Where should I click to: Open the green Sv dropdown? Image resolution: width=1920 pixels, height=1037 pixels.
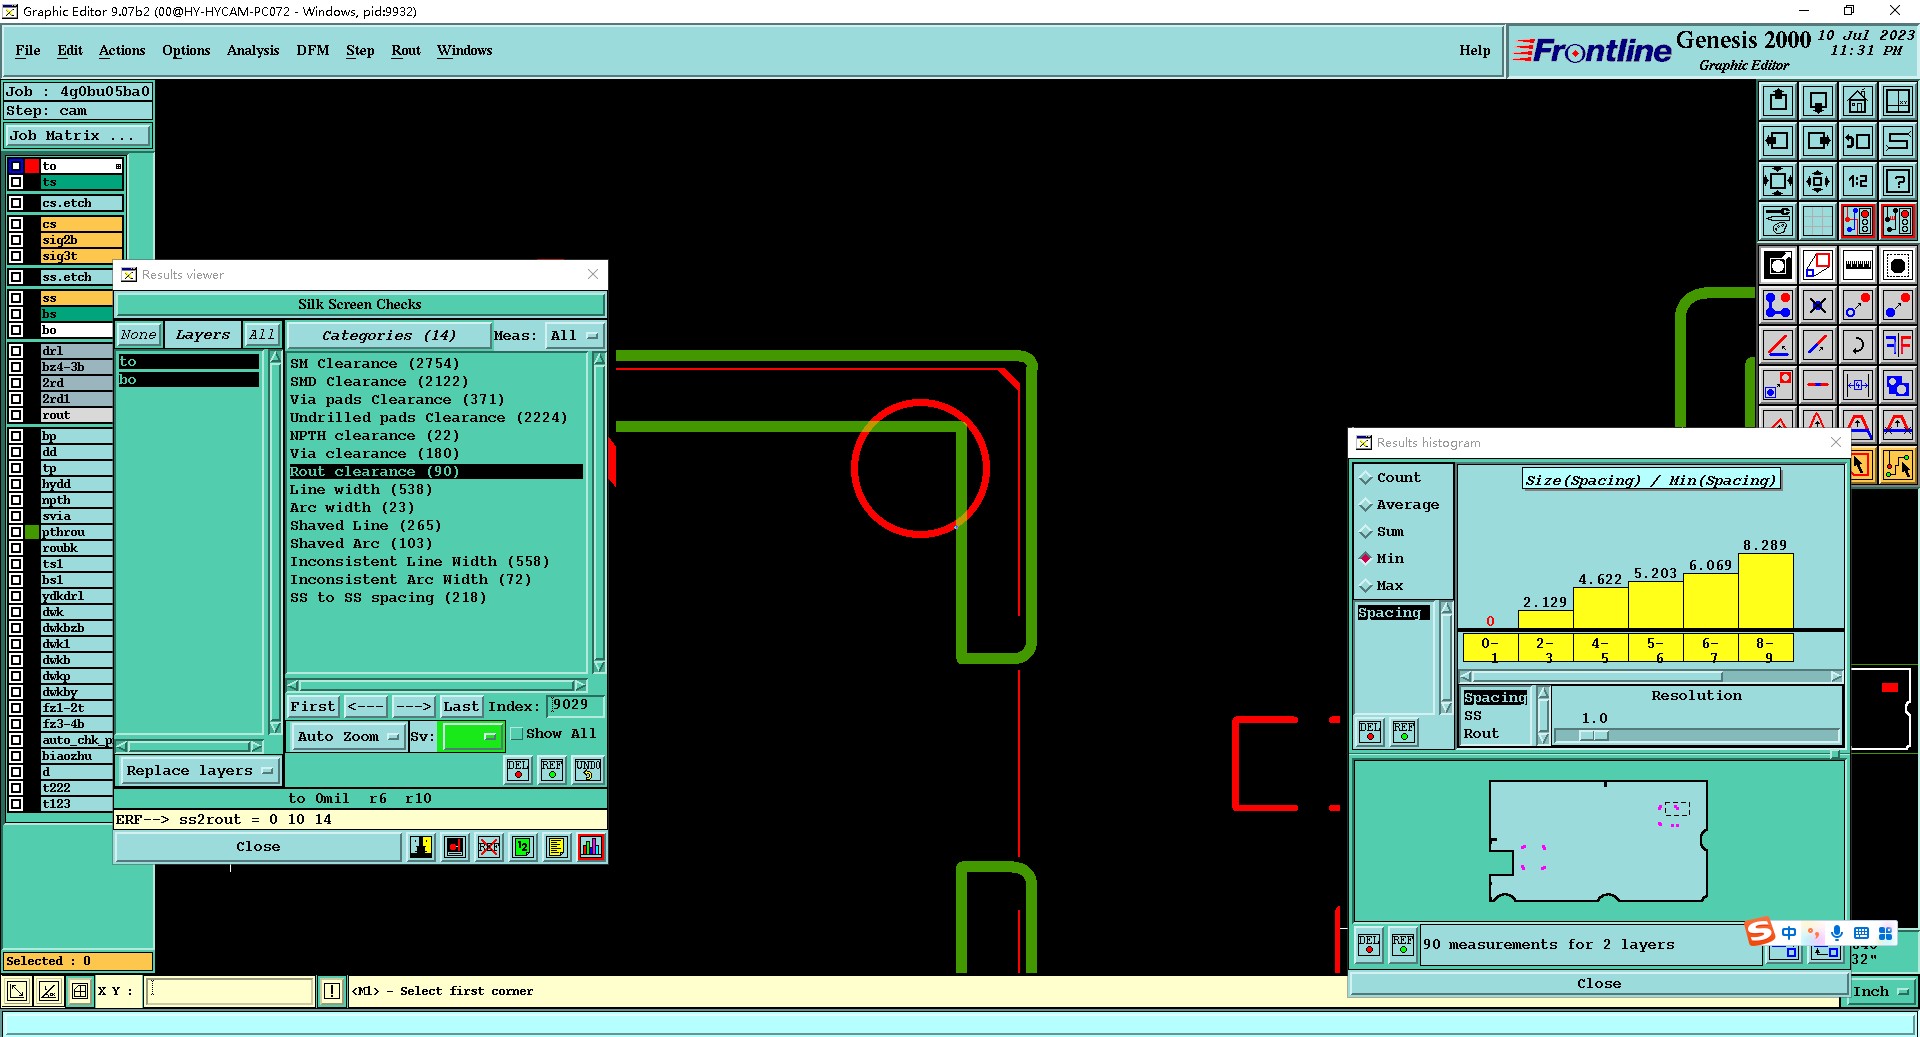pyautogui.click(x=471, y=737)
